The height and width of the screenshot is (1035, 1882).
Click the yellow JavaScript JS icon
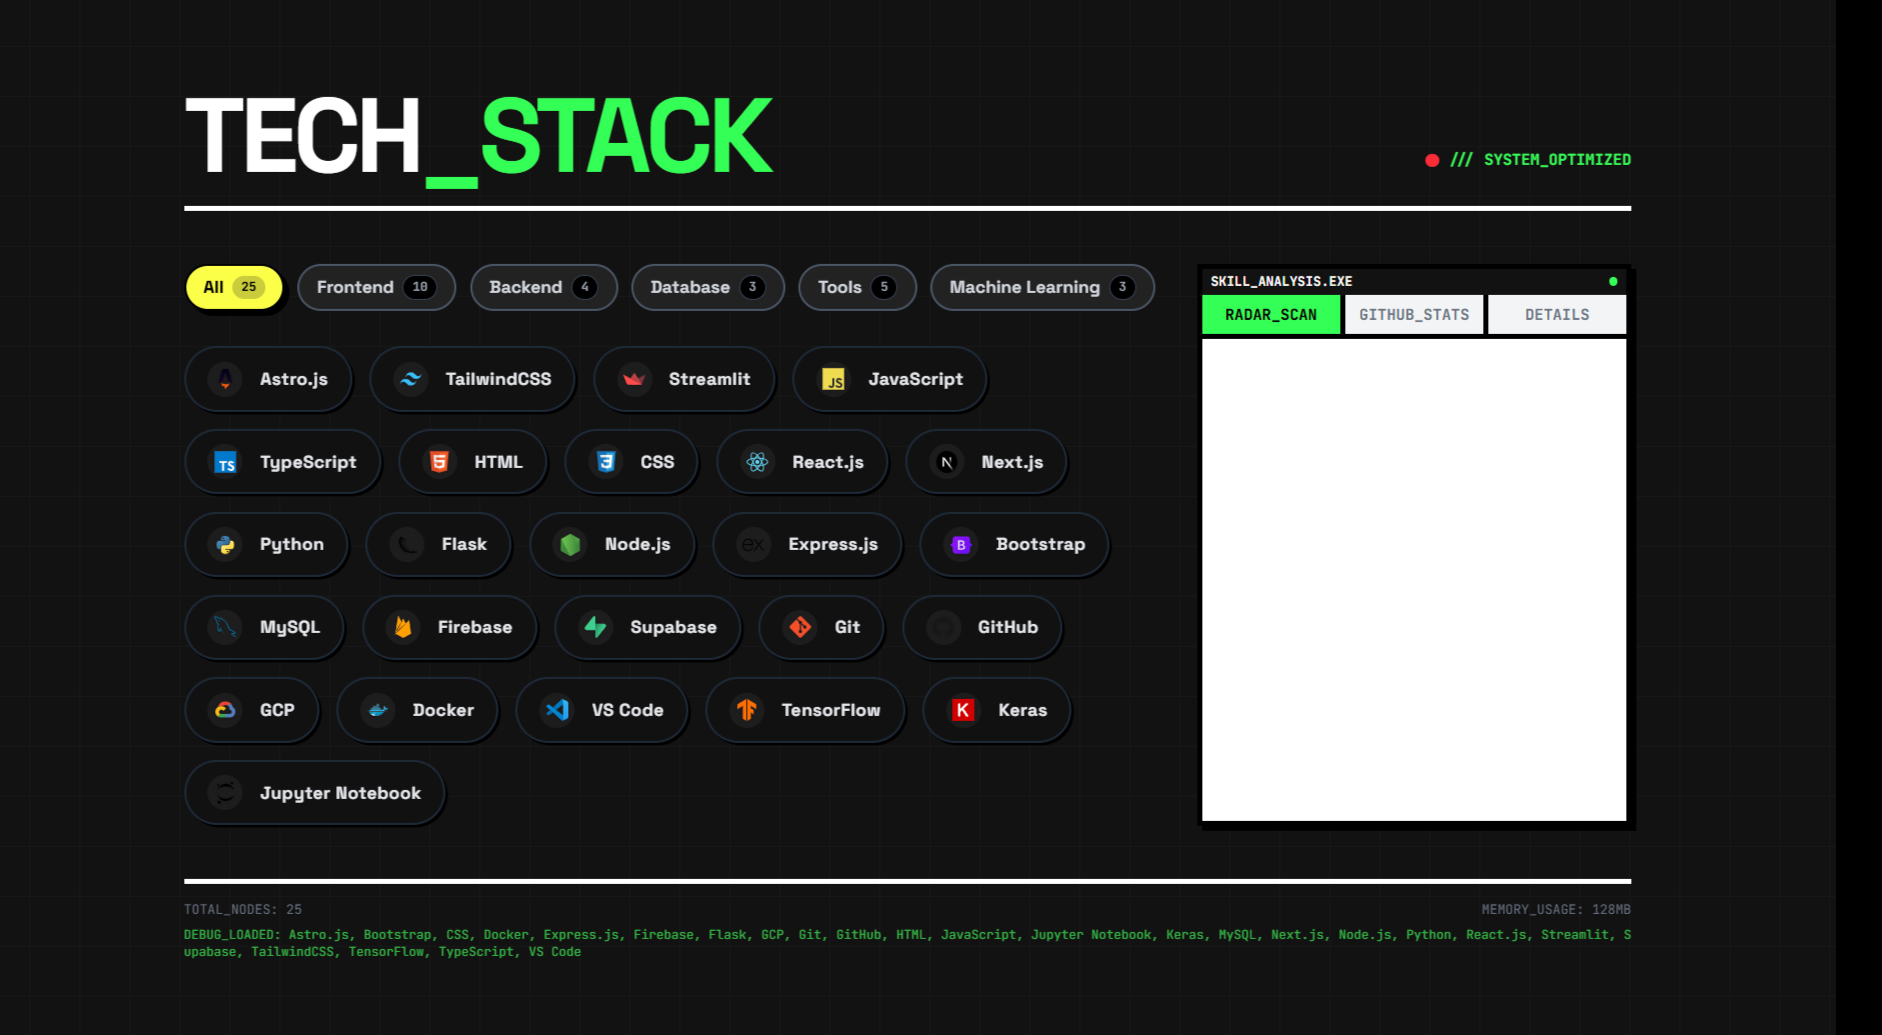(x=834, y=379)
